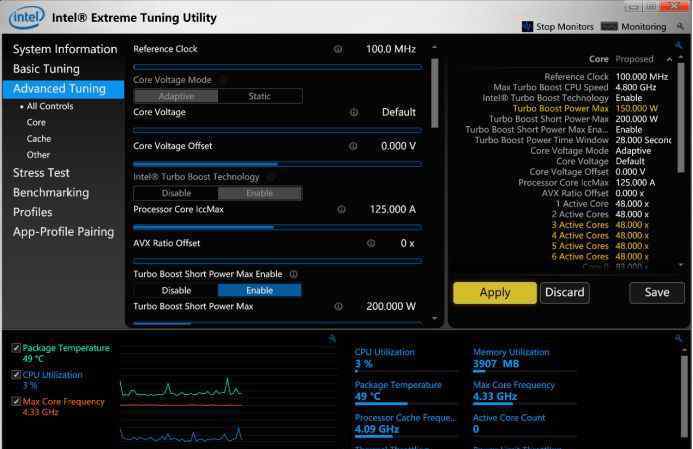Image resolution: width=693 pixels, height=449 pixels.
Task: Click proposed settings vertical scrollbar thumb
Action: [681, 117]
